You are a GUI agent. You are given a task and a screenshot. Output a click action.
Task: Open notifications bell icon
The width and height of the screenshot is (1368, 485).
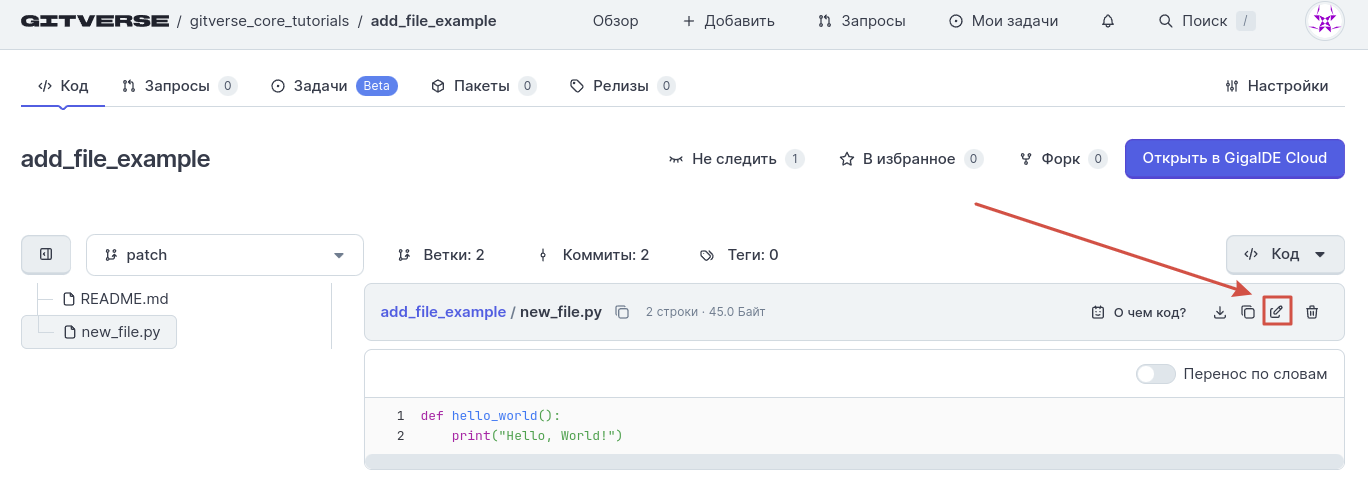[x=1108, y=21]
